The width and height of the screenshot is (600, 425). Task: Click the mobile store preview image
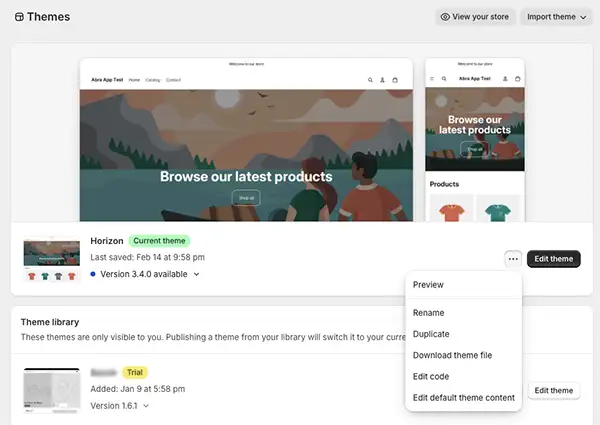click(474, 140)
